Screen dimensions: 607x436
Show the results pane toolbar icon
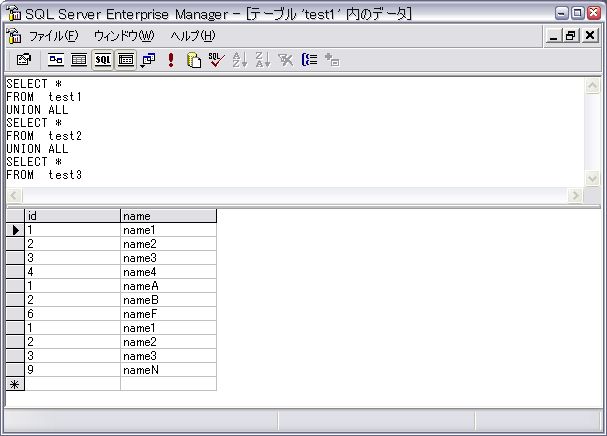(x=126, y=60)
